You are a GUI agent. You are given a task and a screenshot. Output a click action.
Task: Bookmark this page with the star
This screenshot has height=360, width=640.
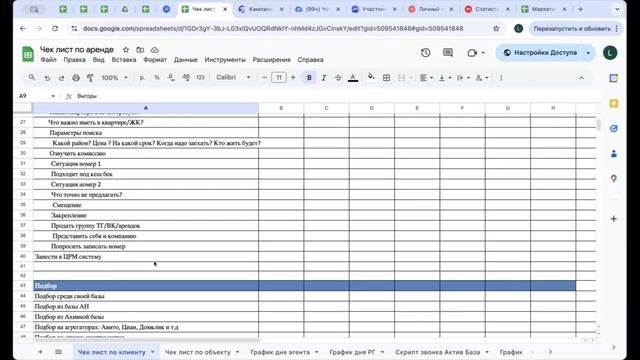[496, 28]
